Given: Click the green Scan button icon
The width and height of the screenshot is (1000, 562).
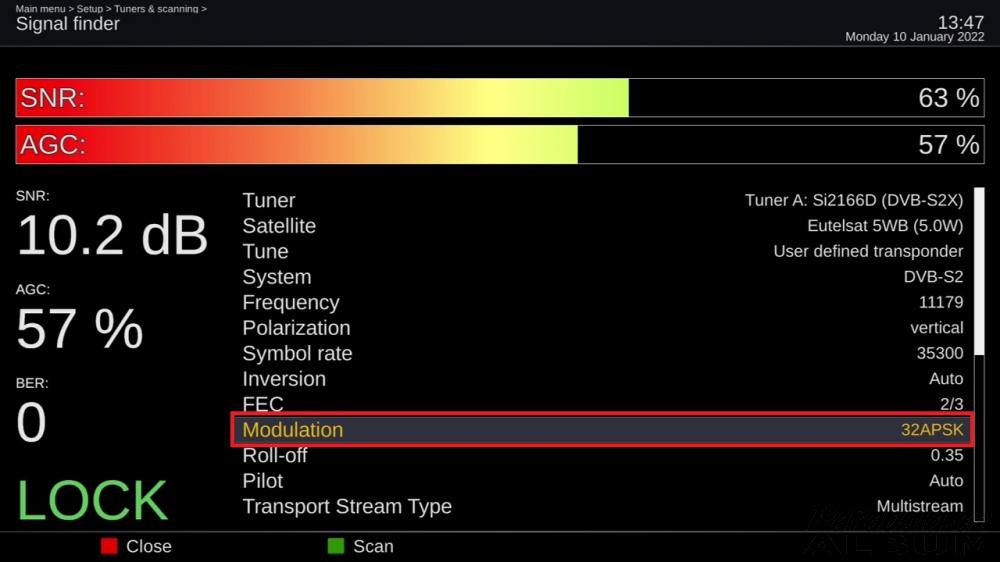Looking at the screenshot, I should 335,546.
